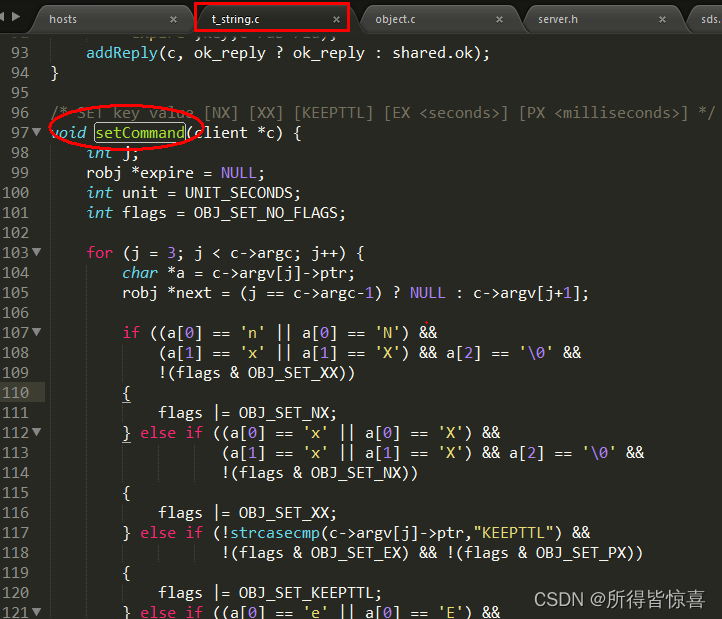
Task: Close the hosts tab
Action: point(173,19)
